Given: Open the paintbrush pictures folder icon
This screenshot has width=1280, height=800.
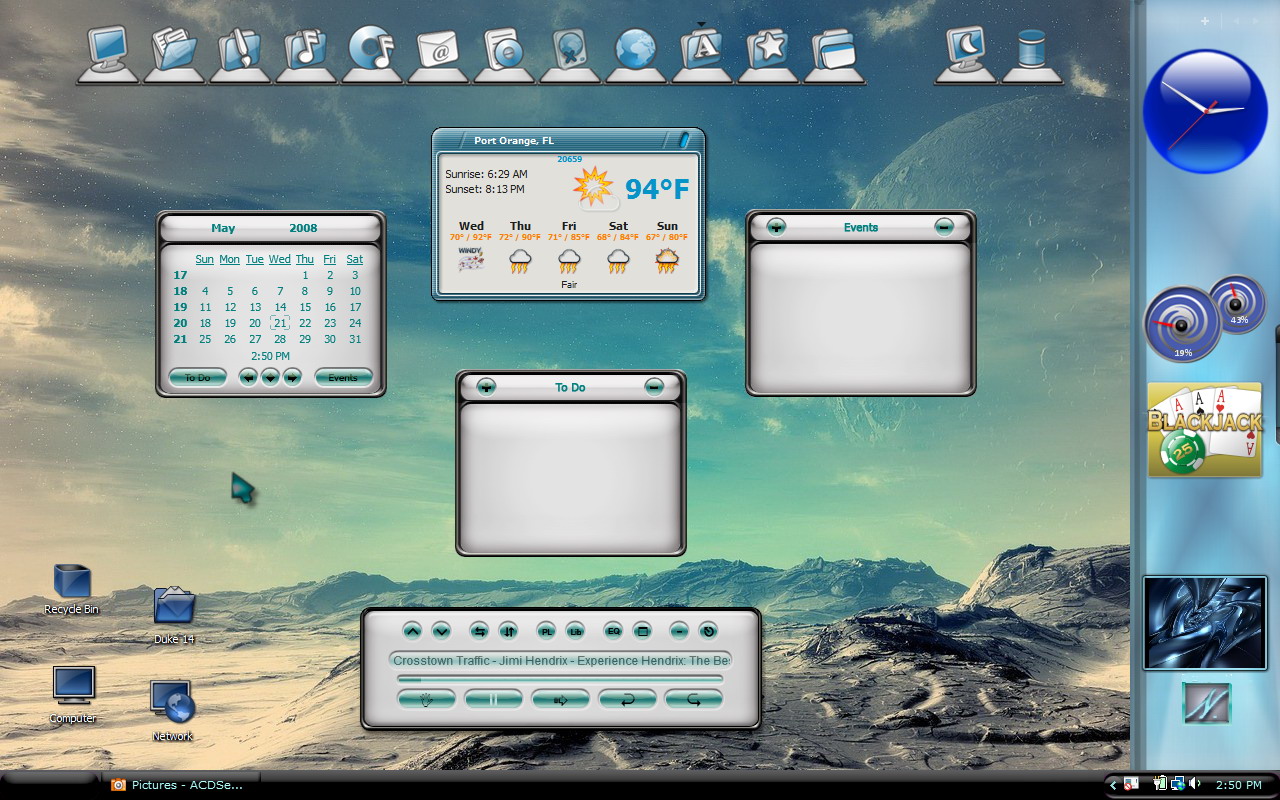Looking at the screenshot, I should click(x=240, y=48).
